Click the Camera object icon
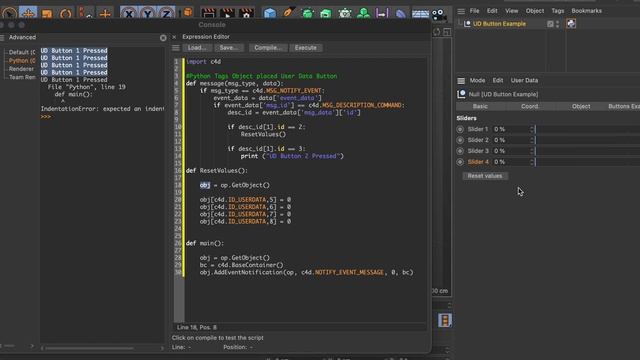 [438, 14]
